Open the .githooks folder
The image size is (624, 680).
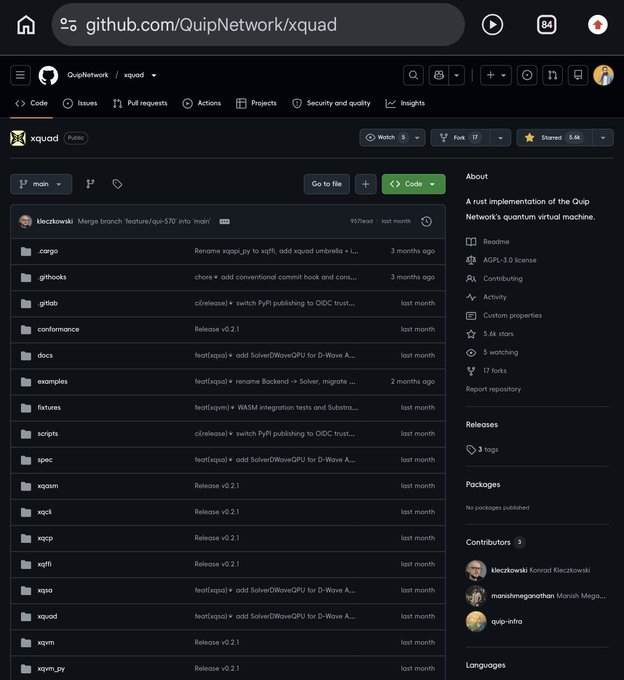tap(52, 277)
